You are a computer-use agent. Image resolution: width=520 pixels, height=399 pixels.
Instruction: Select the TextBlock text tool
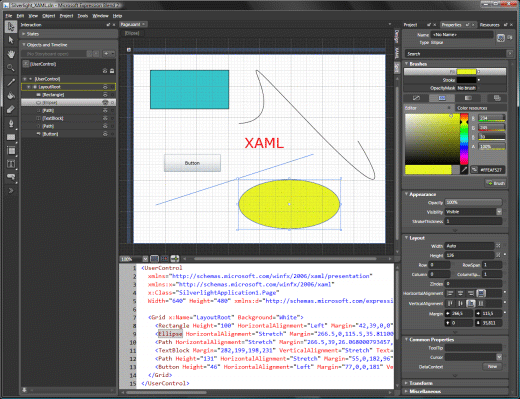click(x=11, y=164)
